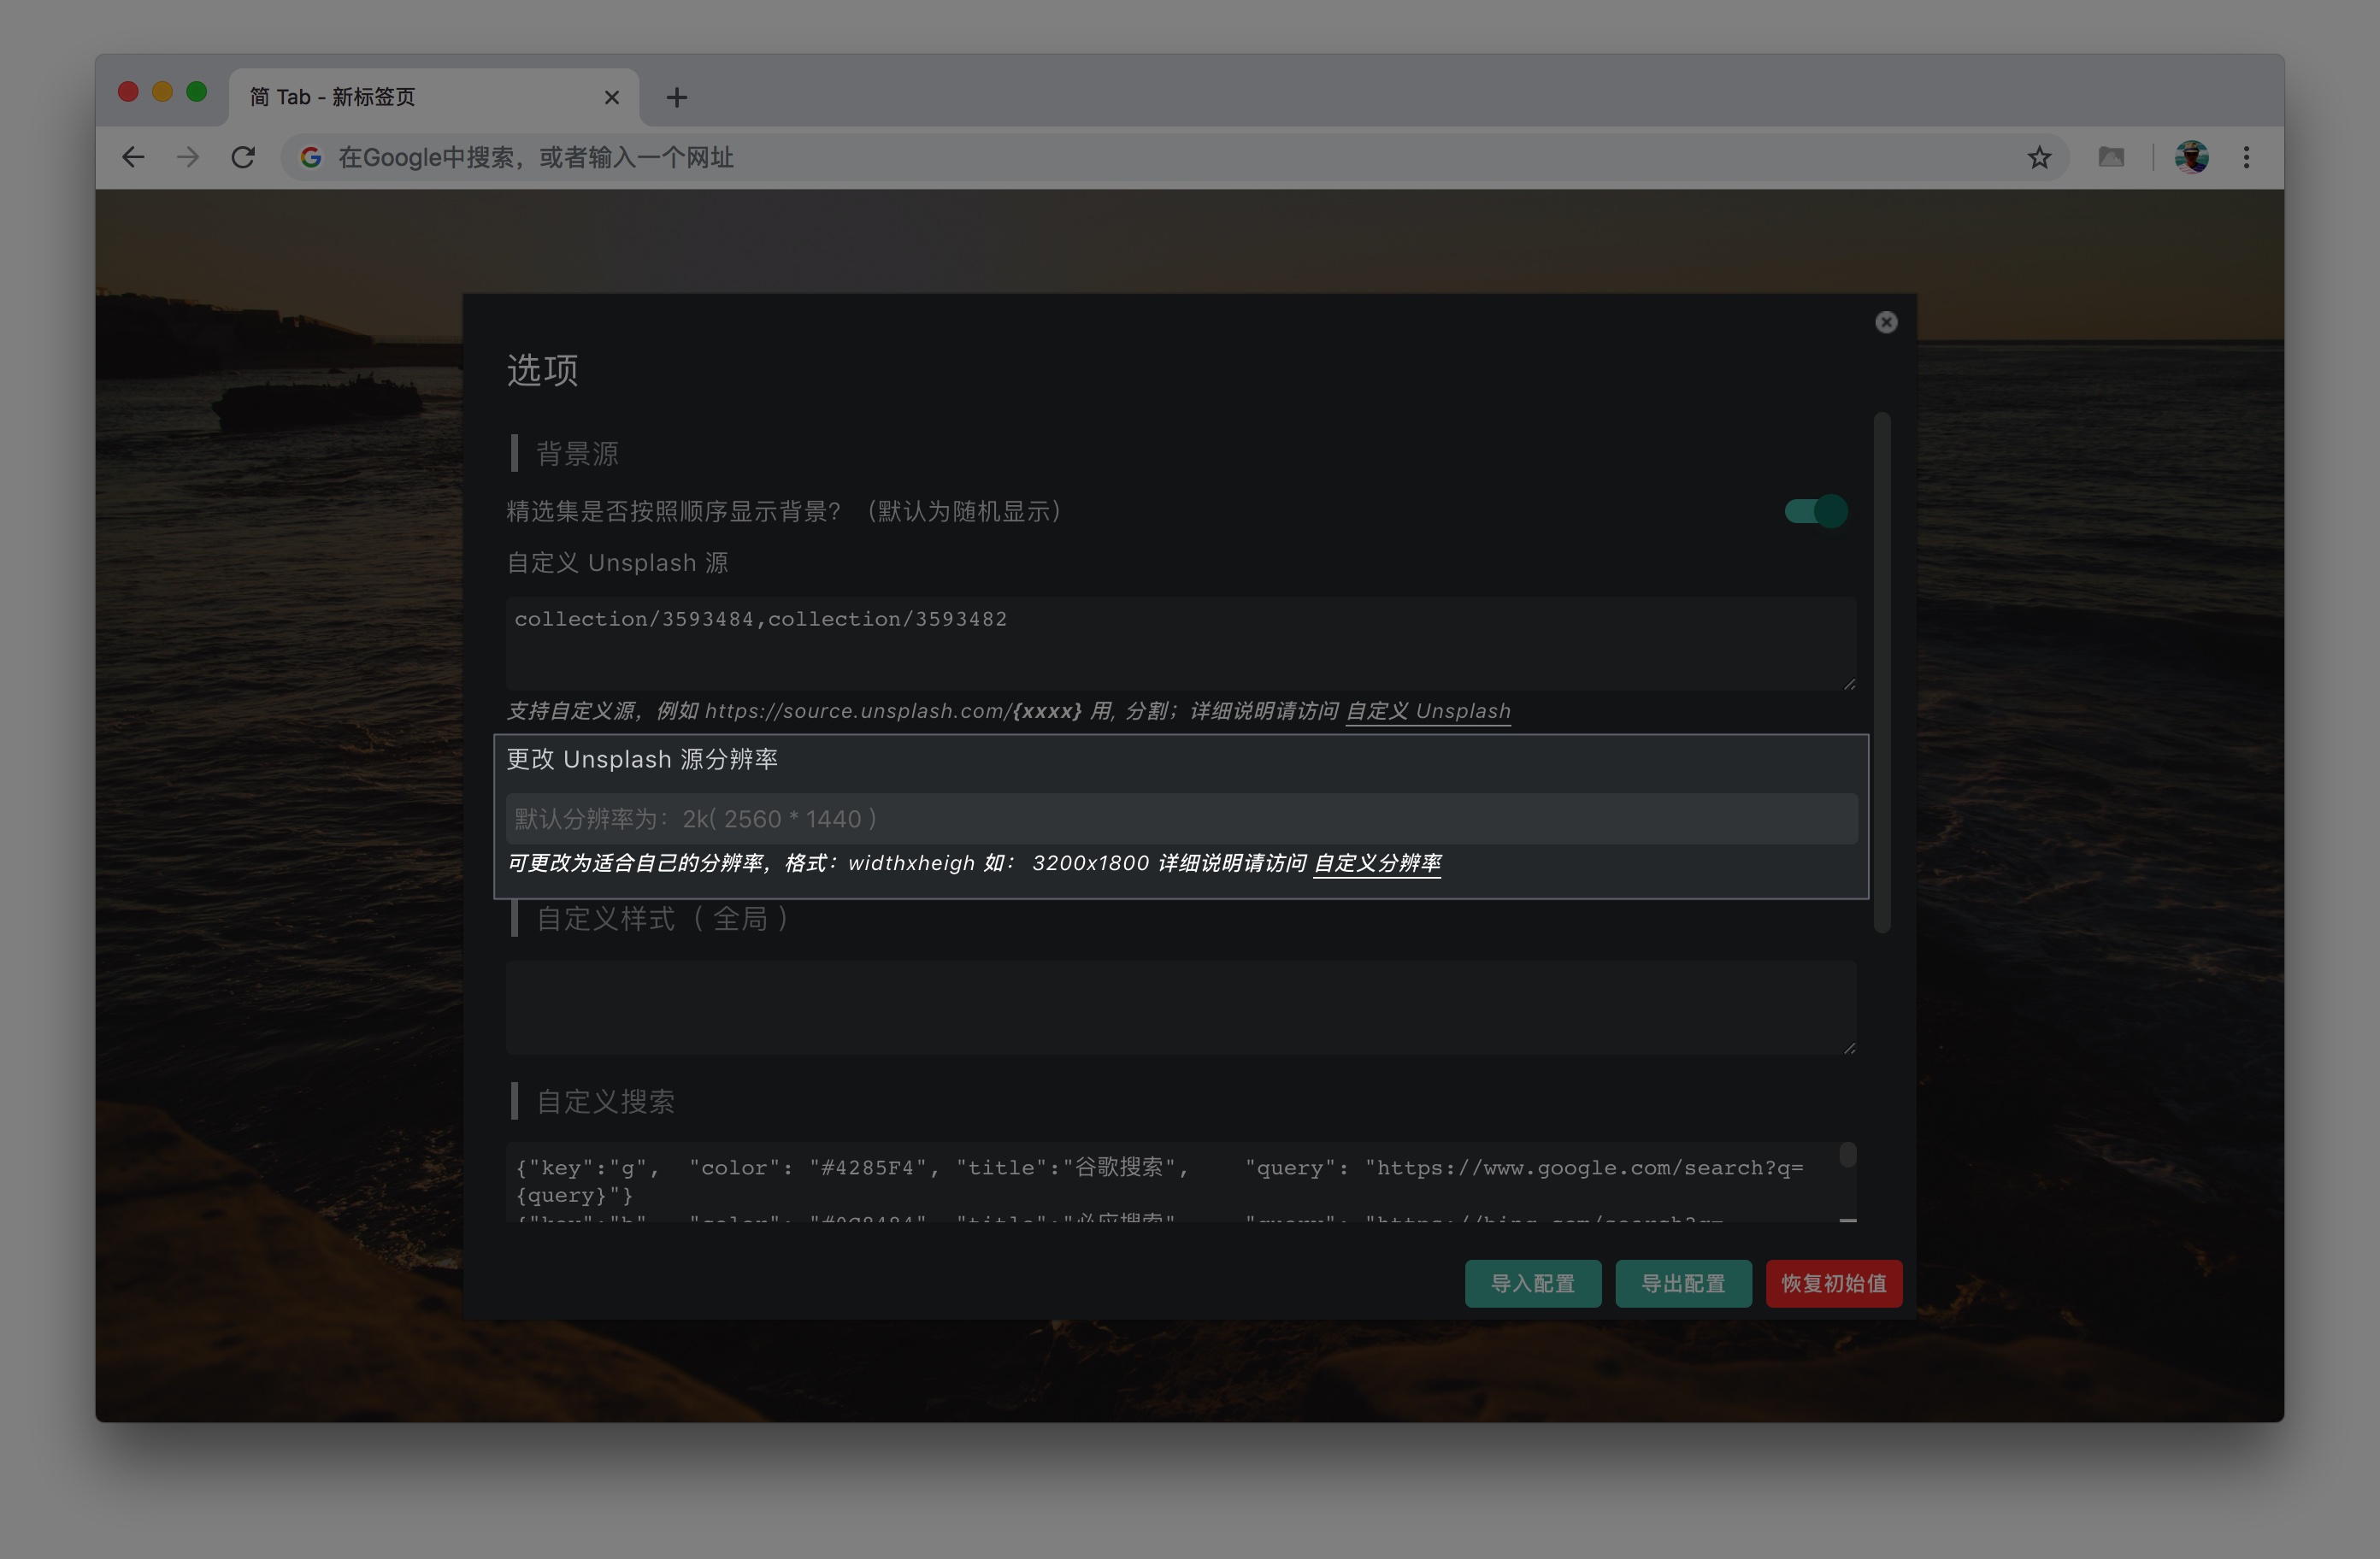Toggle sequential background display switch

(1815, 511)
